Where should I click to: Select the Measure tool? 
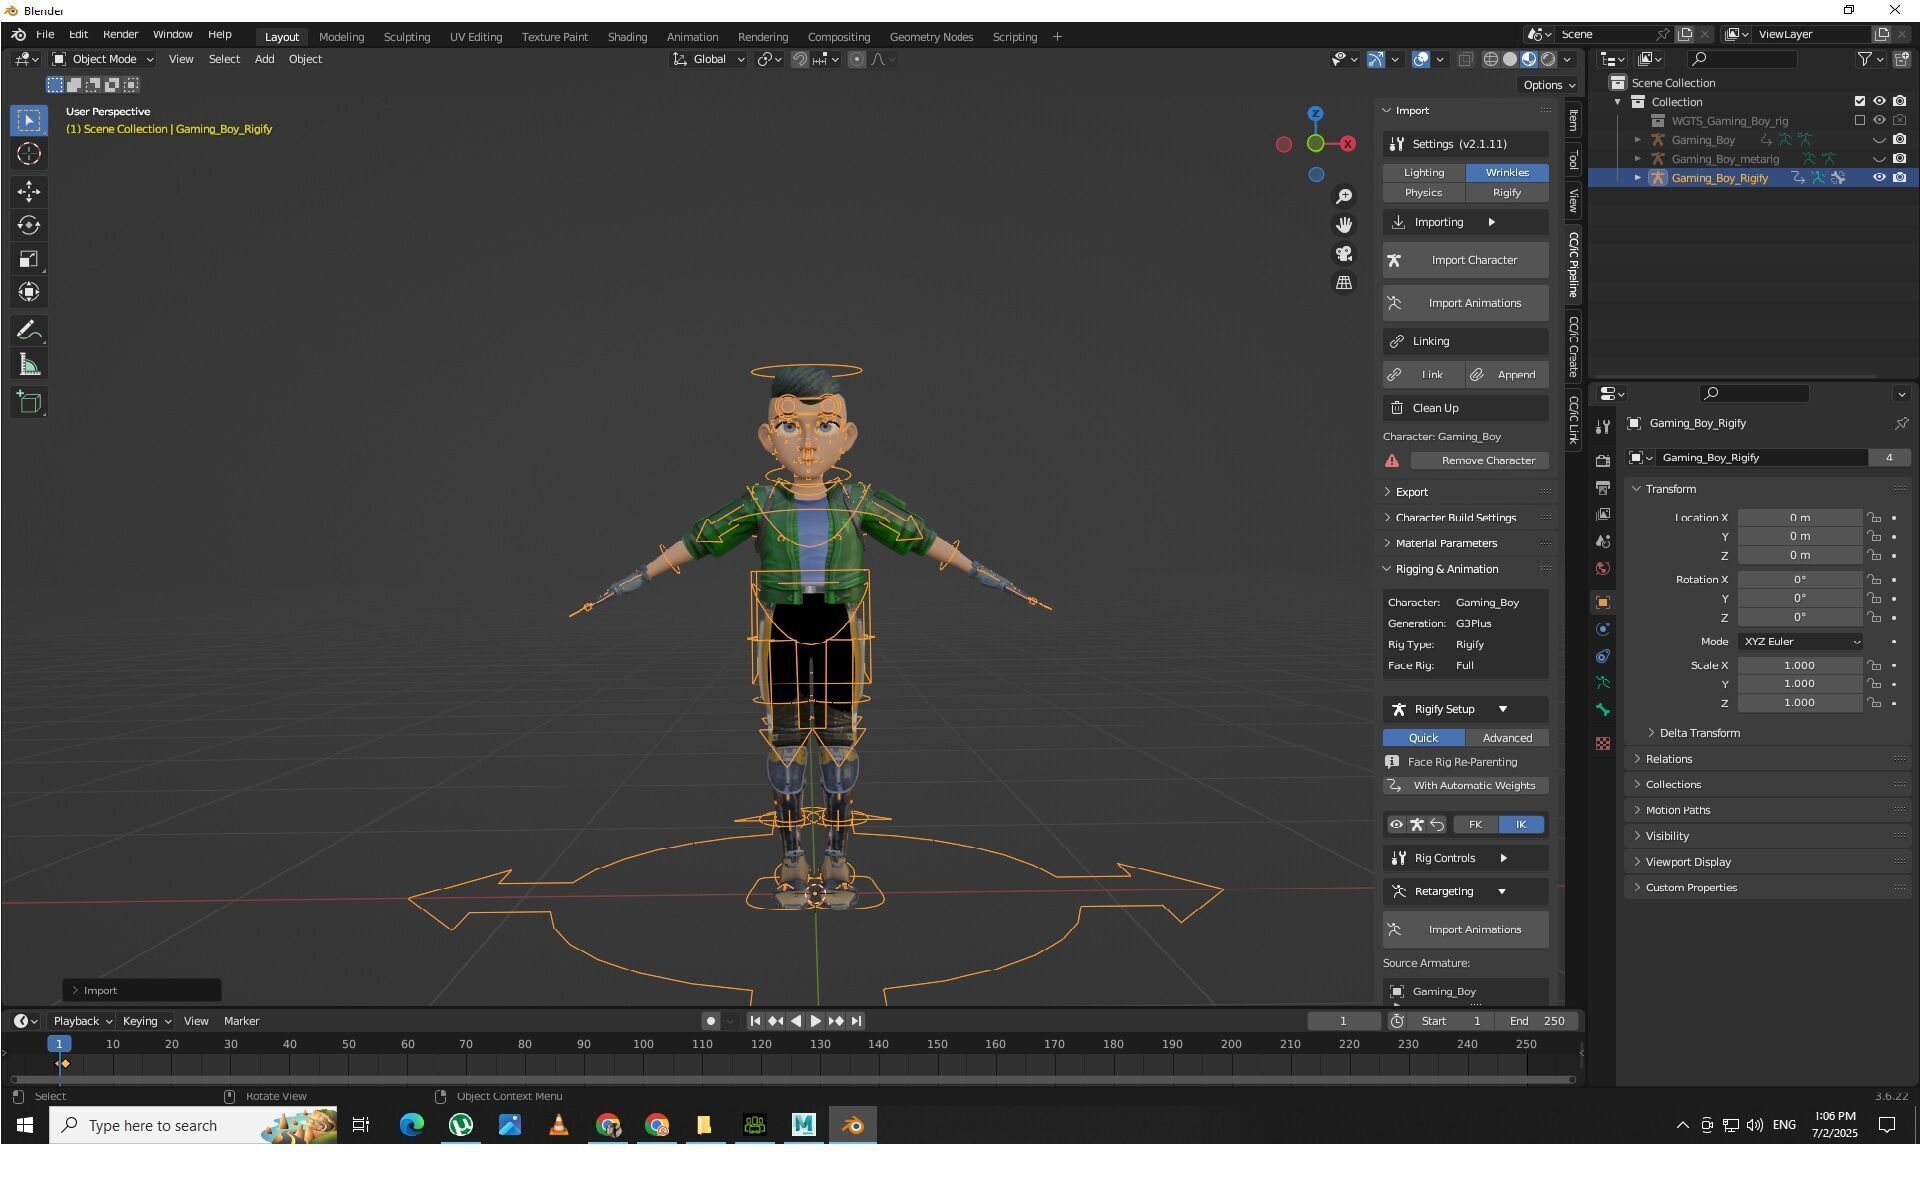(x=29, y=365)
